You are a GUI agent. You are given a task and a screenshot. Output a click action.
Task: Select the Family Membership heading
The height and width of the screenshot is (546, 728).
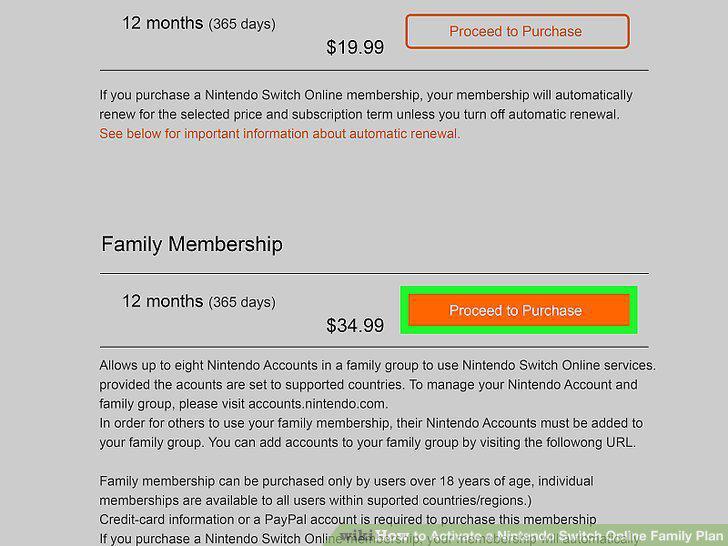click(x=192, y=244)
